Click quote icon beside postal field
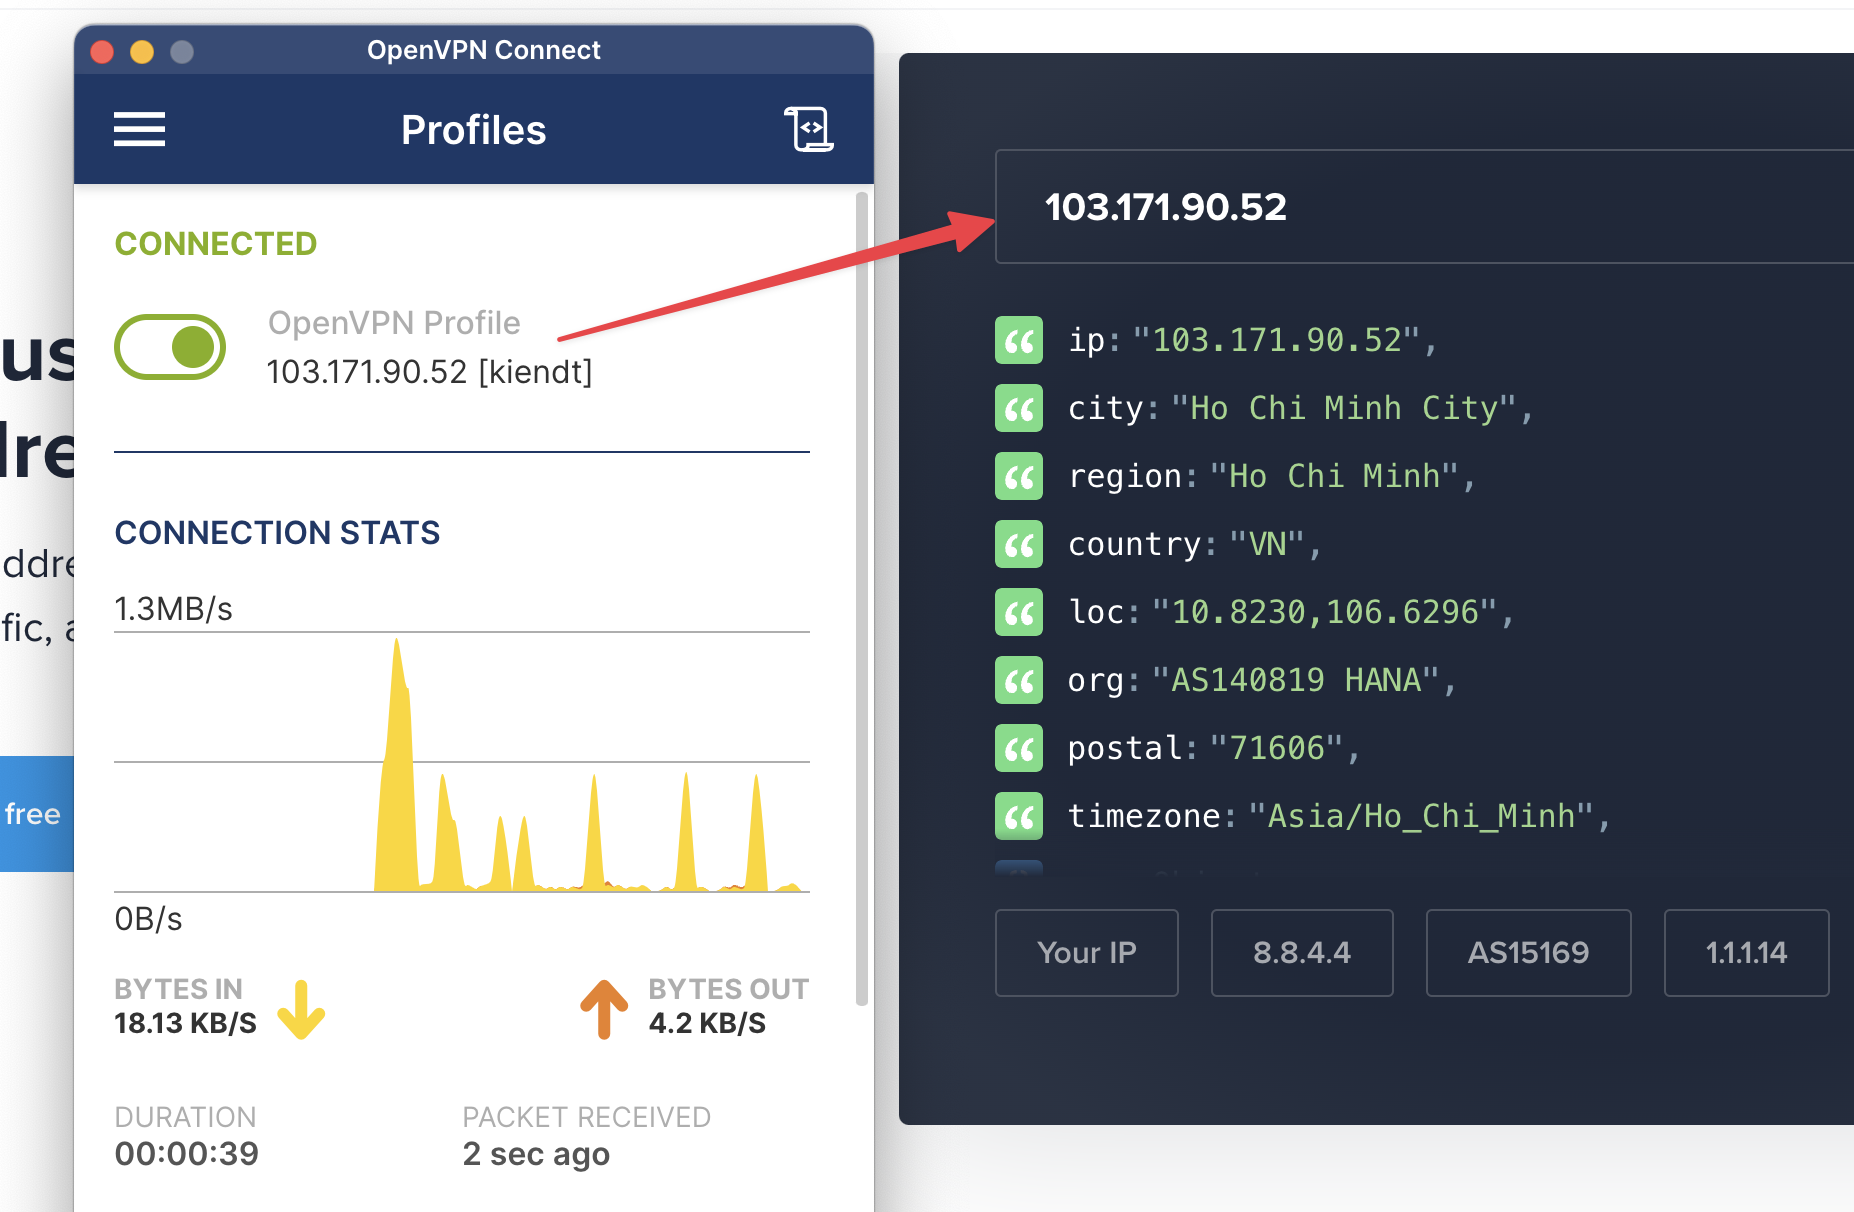This screenshot has height=1212, width=1854. coord(1019,748)
